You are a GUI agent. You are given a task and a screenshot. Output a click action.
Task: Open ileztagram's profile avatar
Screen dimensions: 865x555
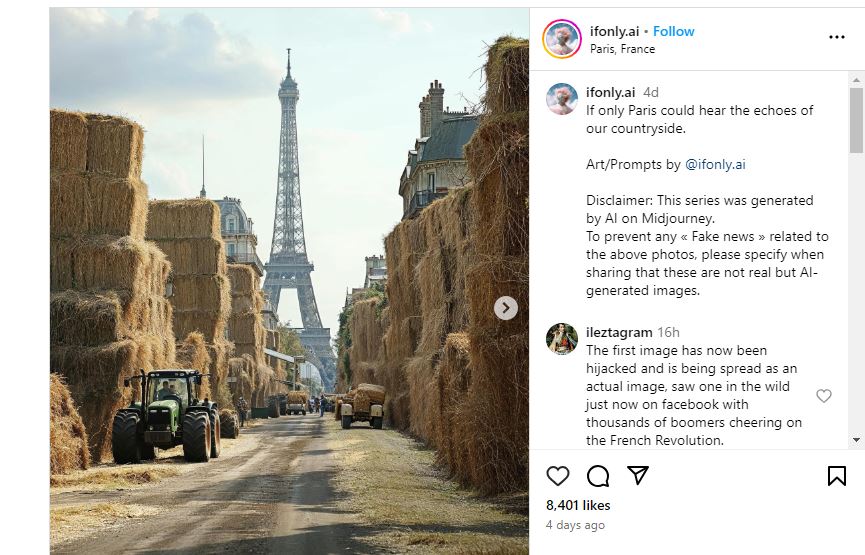pos(562,339)
